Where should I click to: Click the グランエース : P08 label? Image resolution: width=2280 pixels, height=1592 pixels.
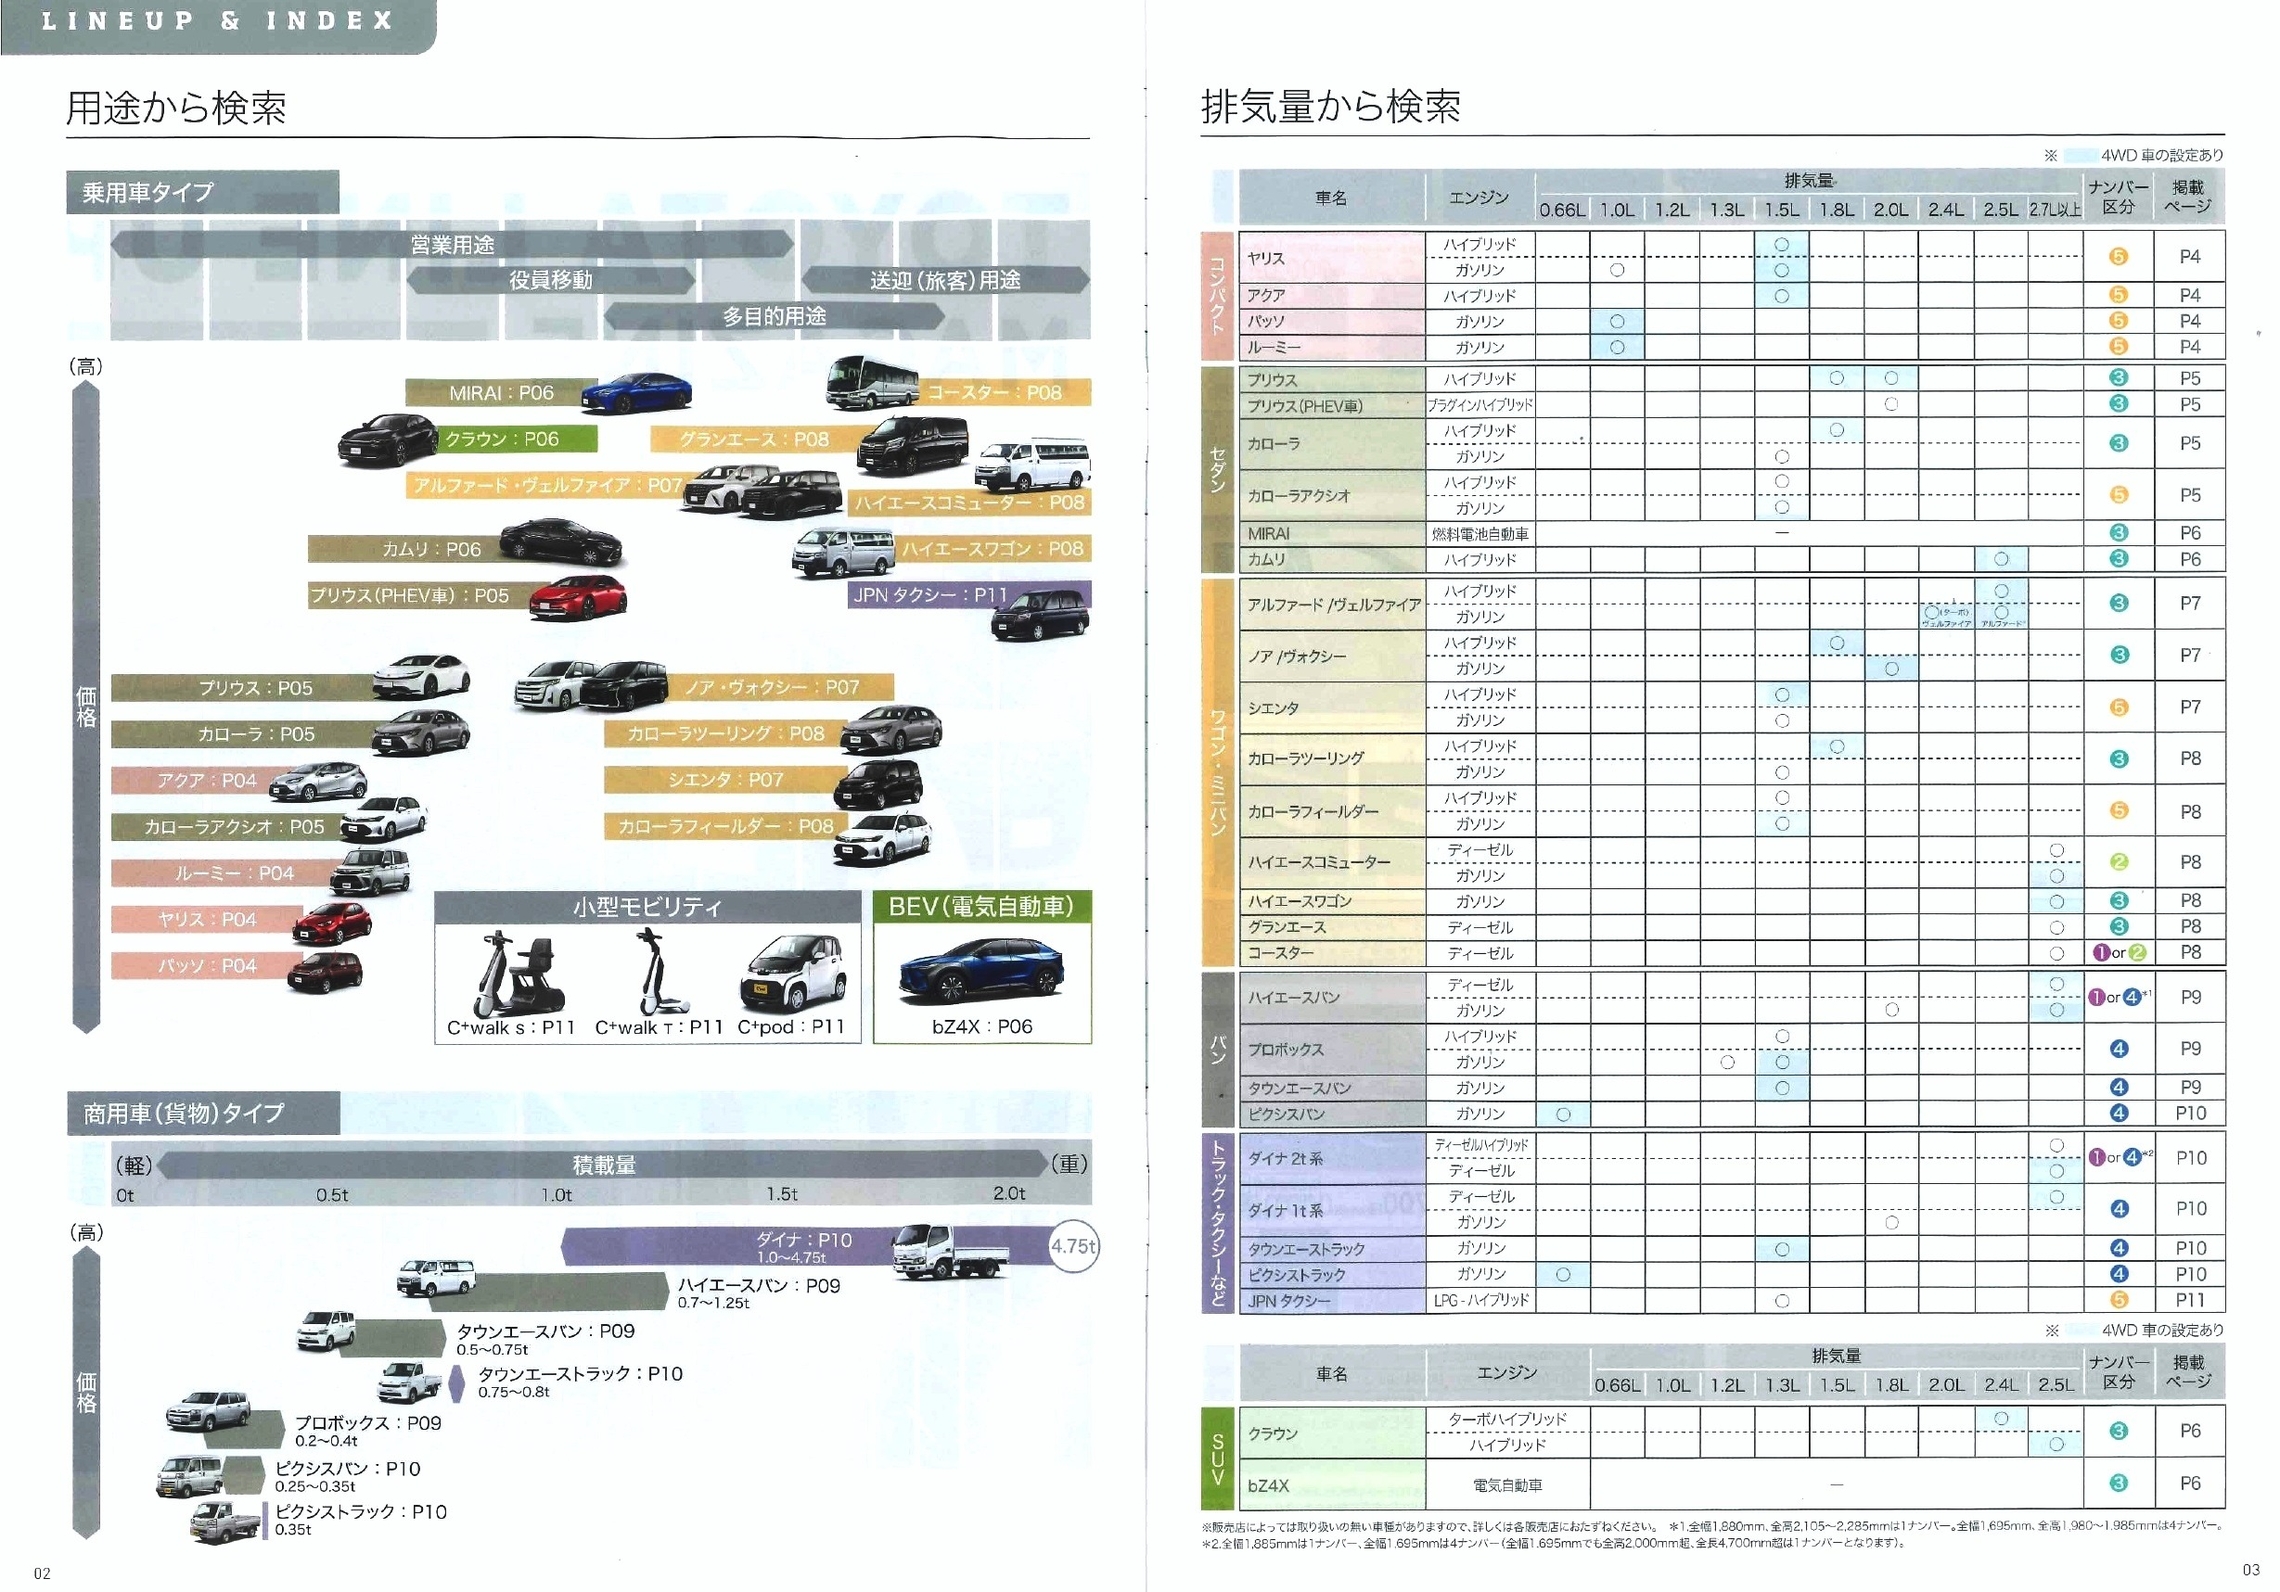click(754, 439)
